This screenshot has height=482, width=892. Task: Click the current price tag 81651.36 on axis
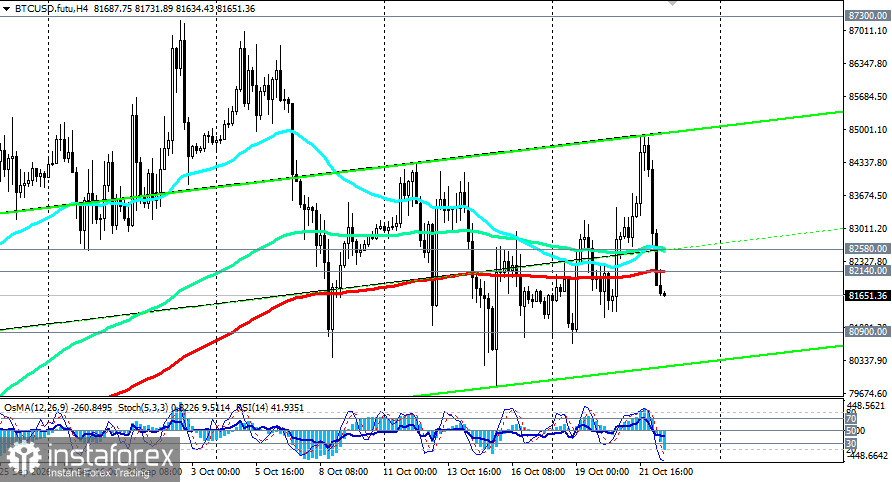point(867,295)
